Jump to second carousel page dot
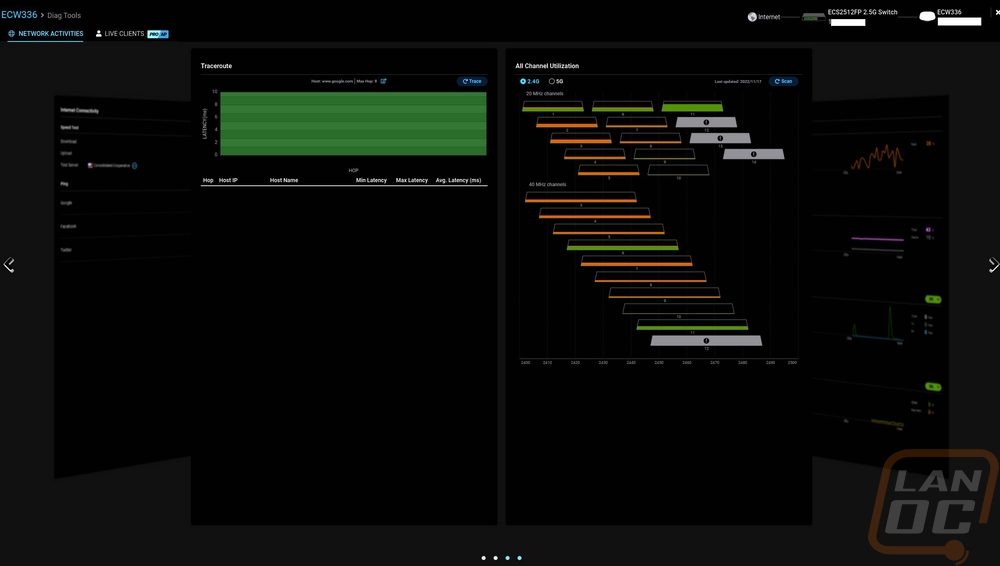This screenshot has width=1000, height=566. click(496, 558)
